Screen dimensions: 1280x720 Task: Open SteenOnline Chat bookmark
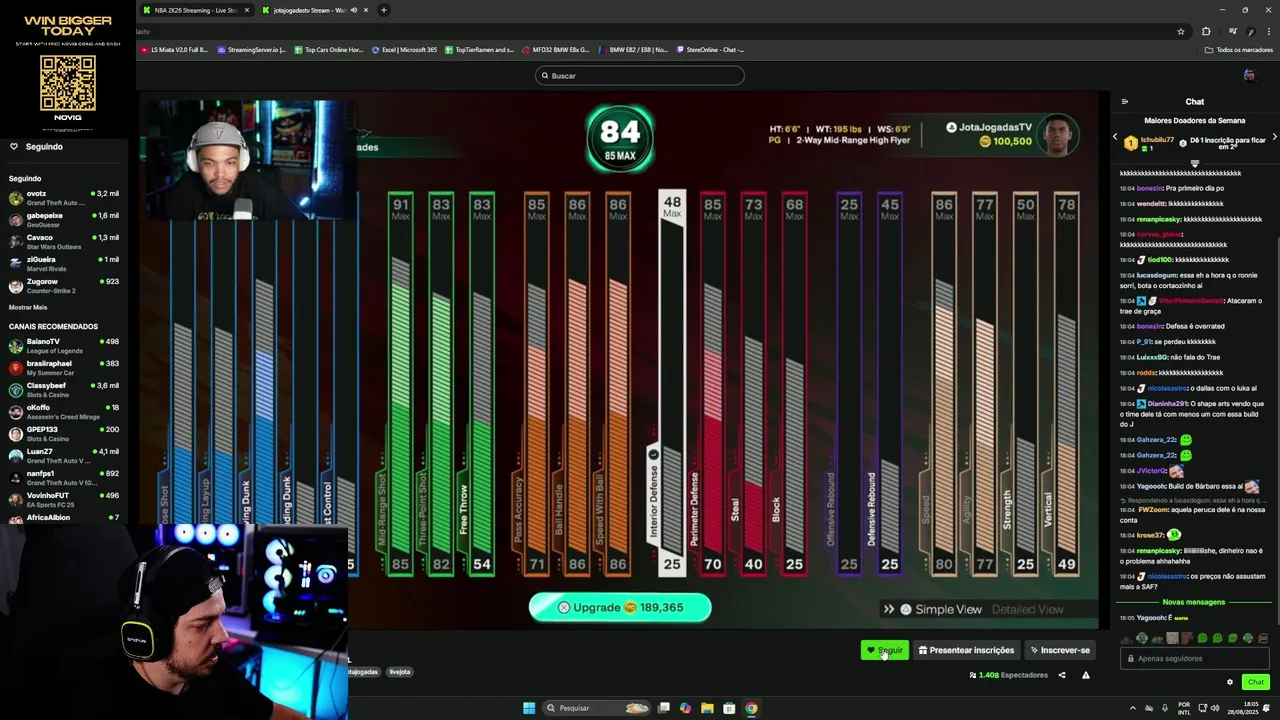pos(711,49)
